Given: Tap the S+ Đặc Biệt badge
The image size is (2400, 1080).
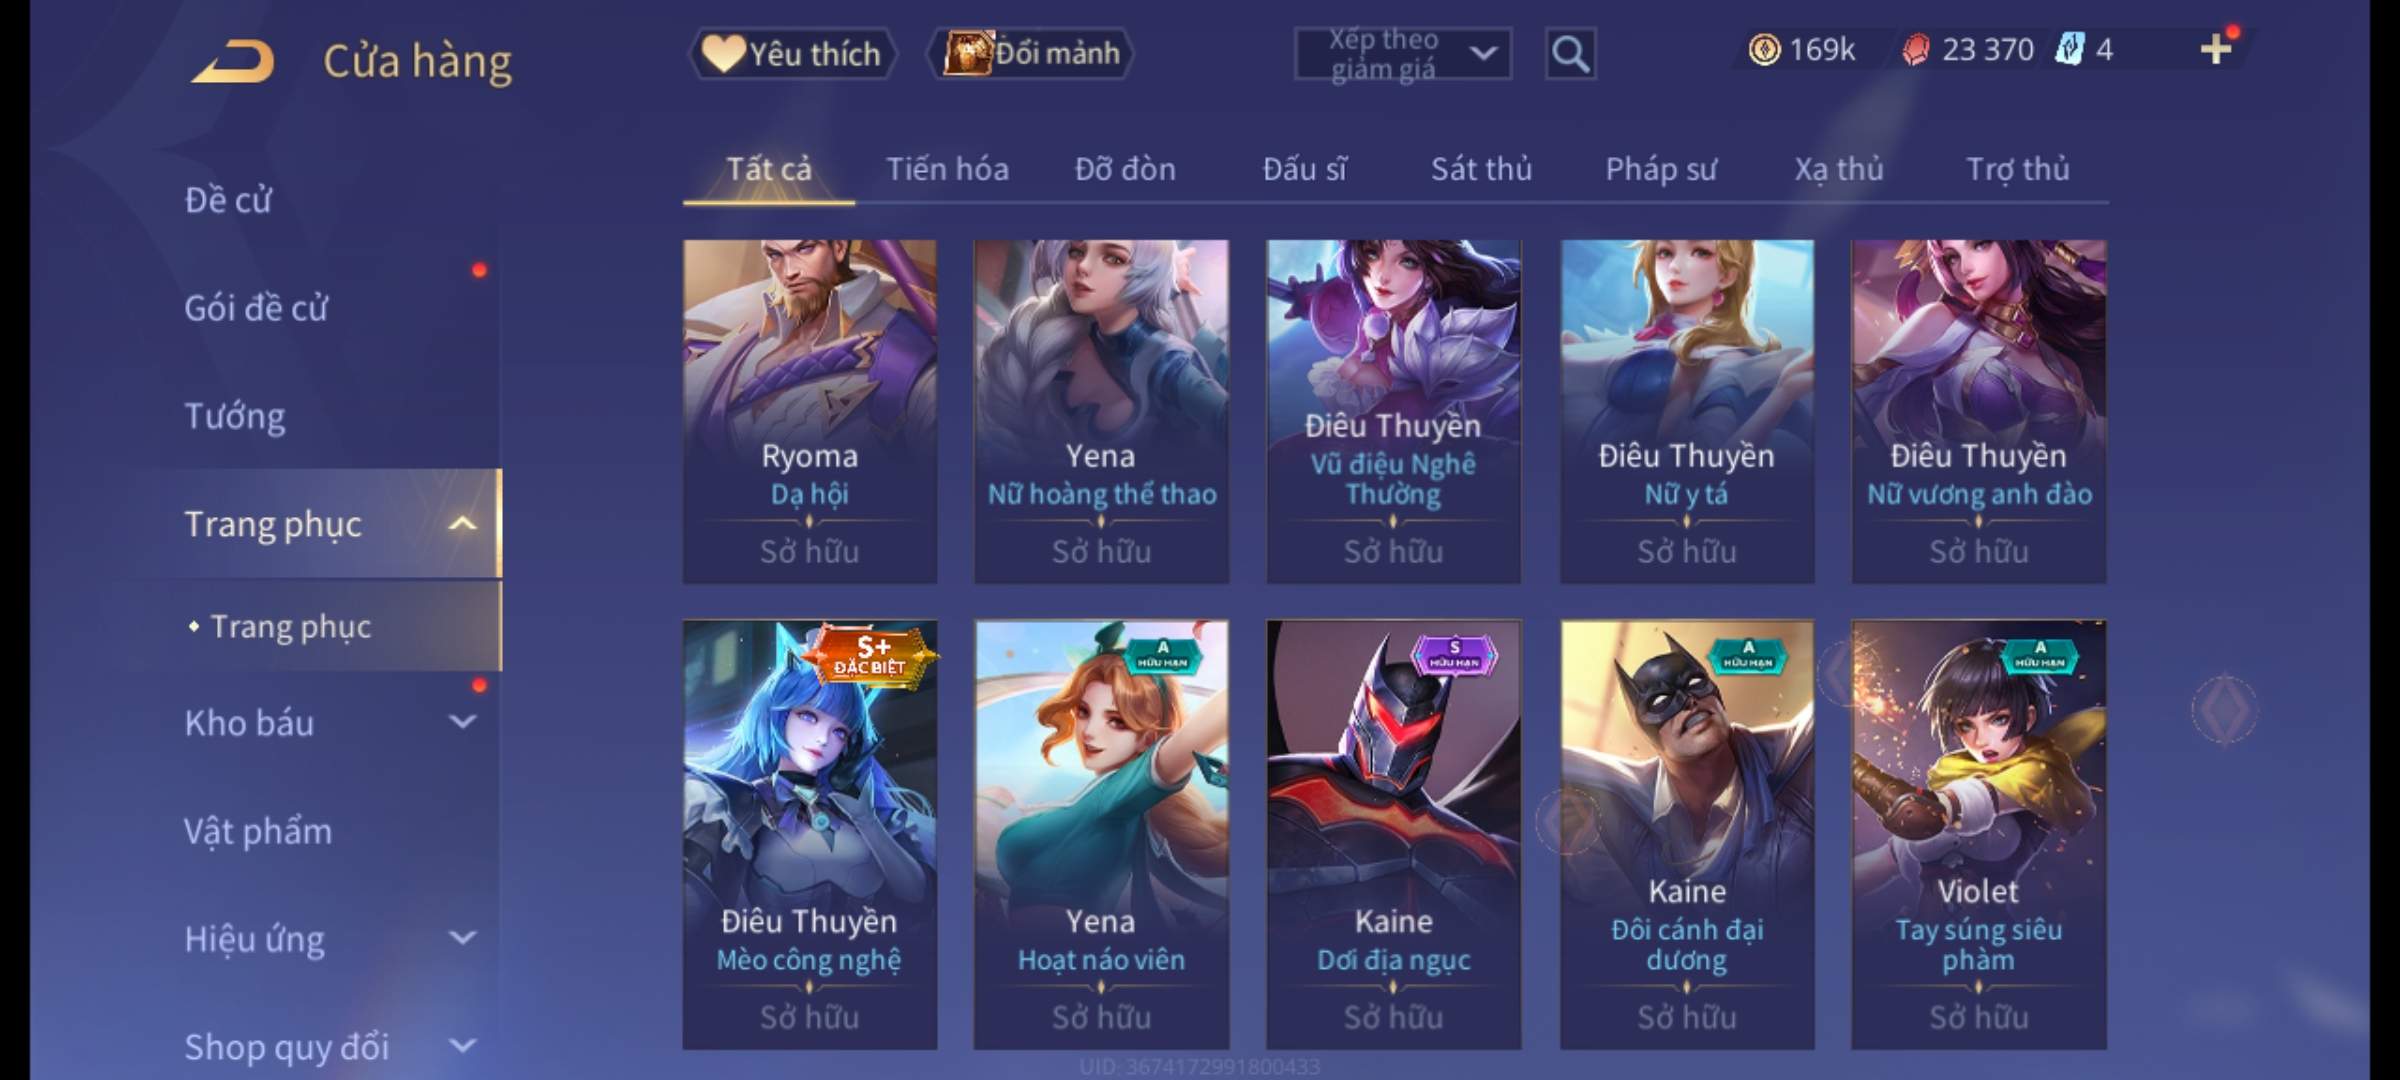Looking at the screenshot, I should (x=872, y=656).
